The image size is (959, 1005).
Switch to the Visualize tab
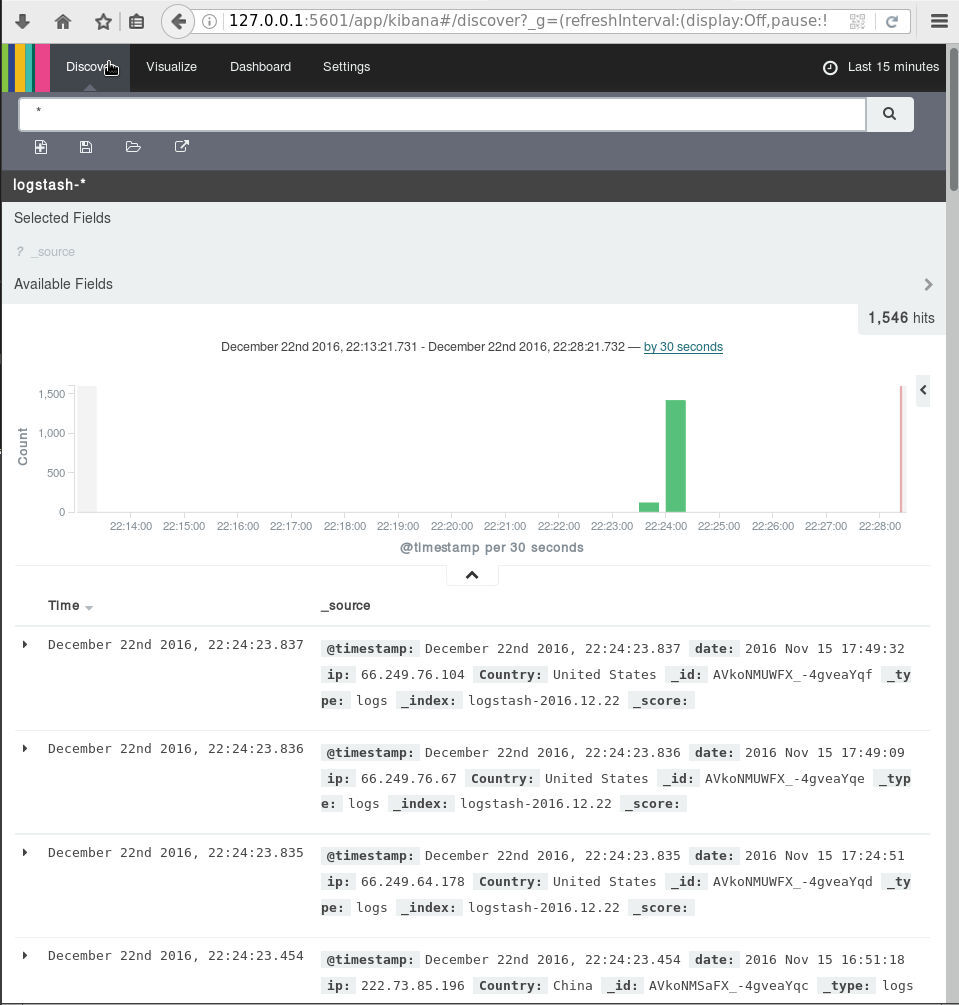tap(171, 67)
